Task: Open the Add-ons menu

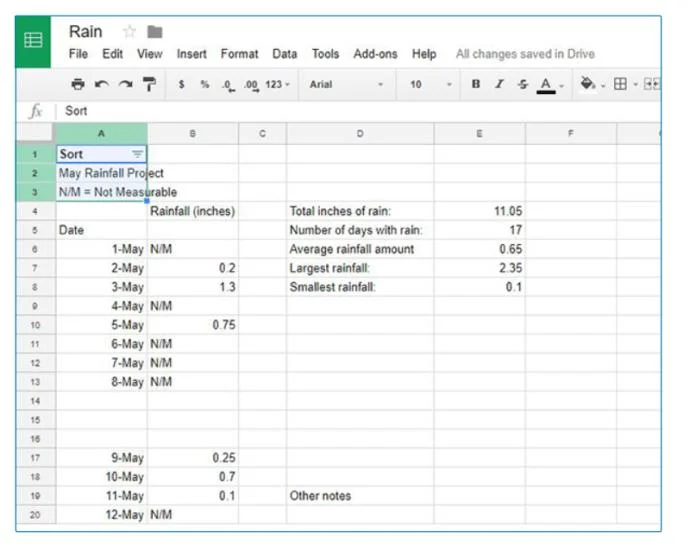Action: pyautogui.click(x=375, y=54)
